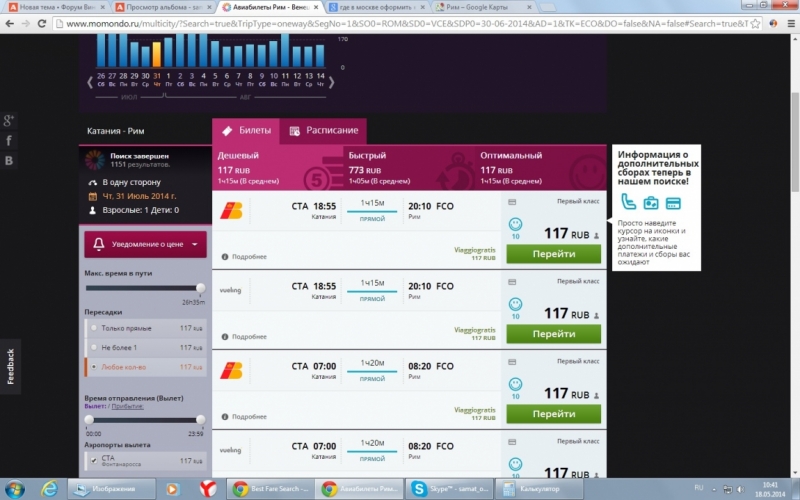Click the calendar icon beside date
Screen dimensions: 800x500
point(92,196)
